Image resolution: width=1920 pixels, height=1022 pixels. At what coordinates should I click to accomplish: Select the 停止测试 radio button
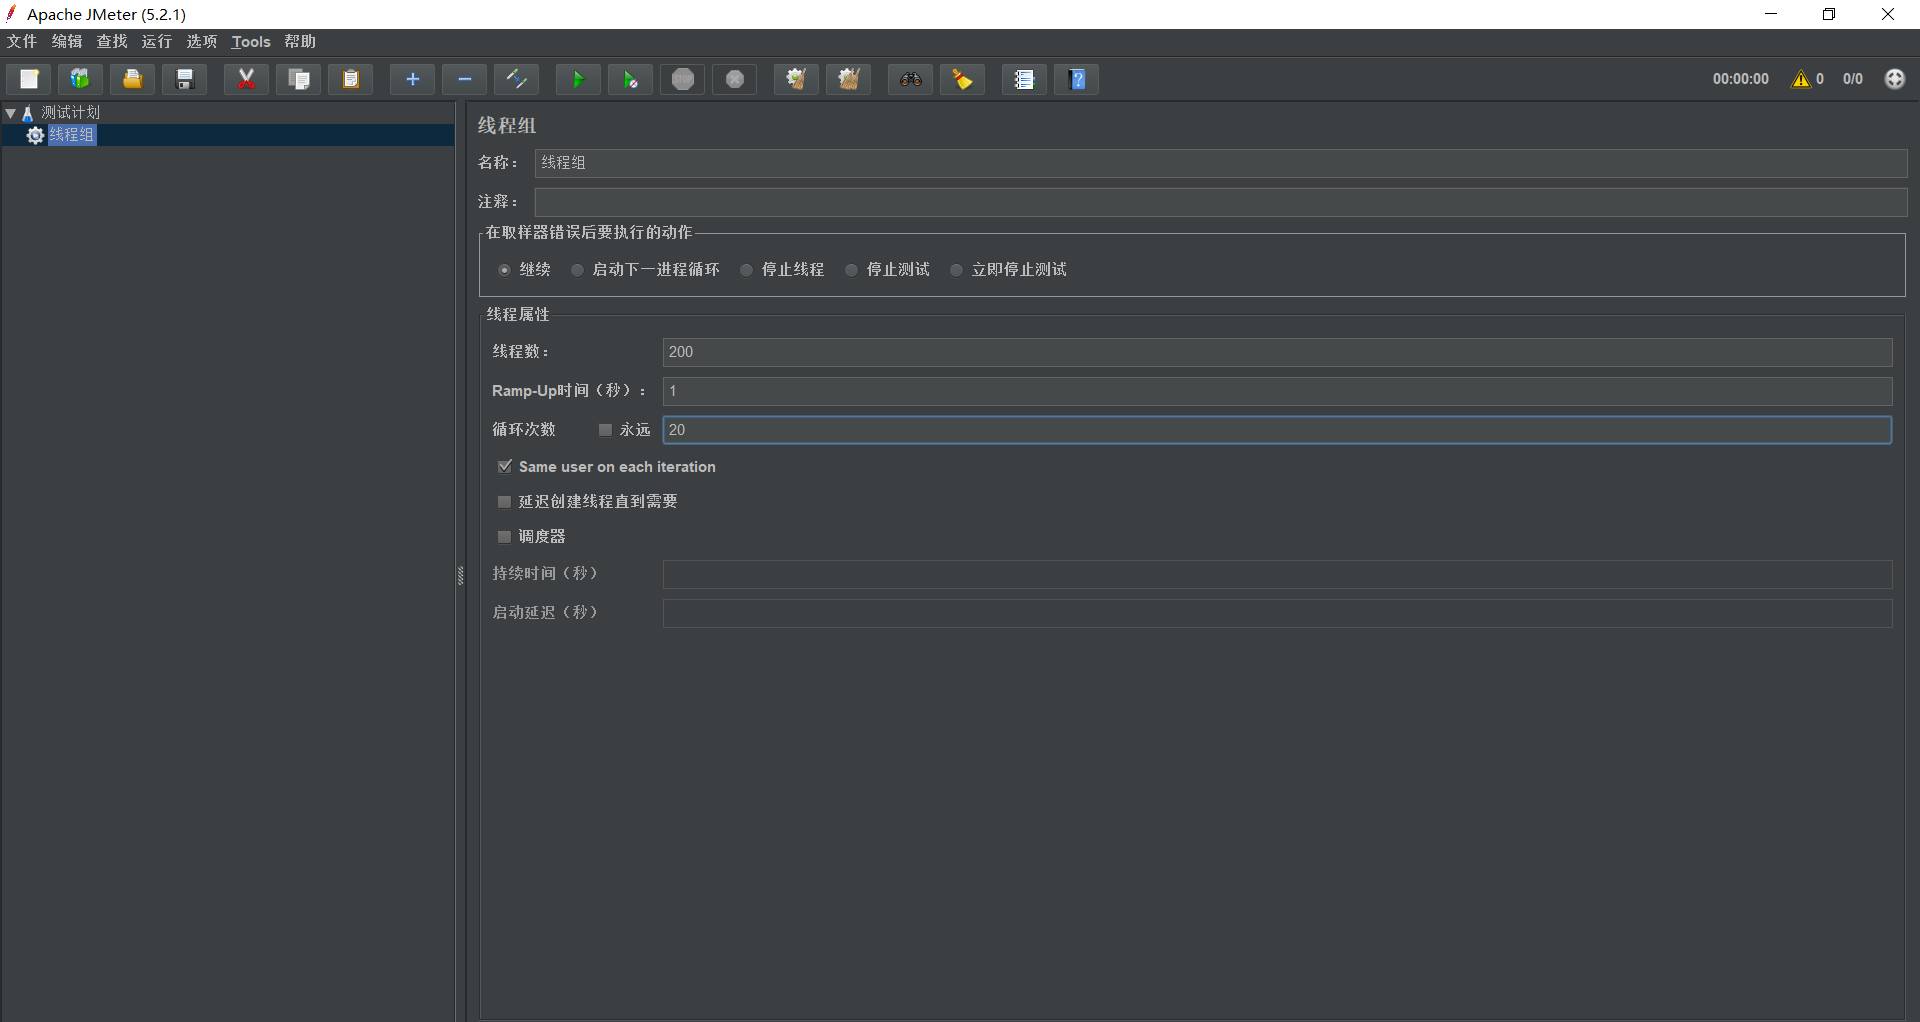[851, 270]
